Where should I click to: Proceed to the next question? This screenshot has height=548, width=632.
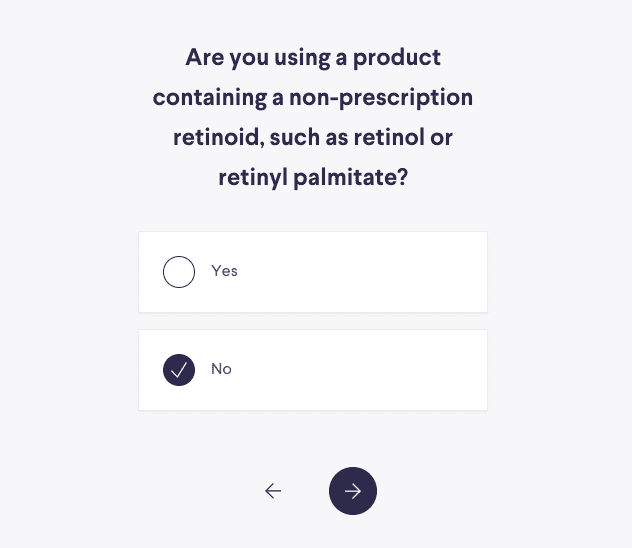353,491
